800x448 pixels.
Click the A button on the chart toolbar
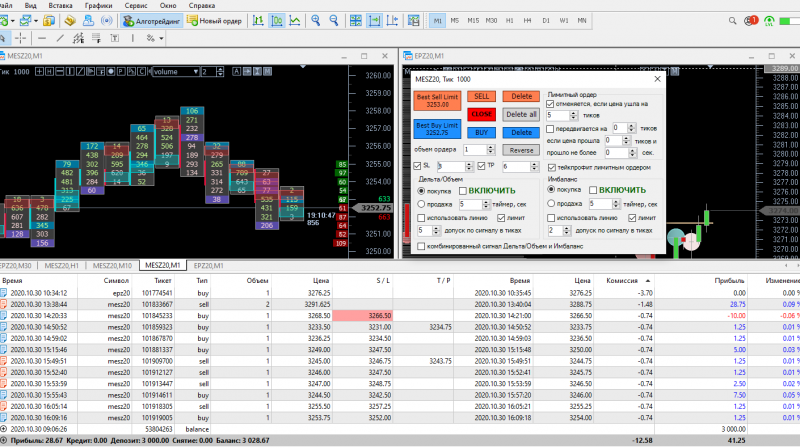[x=236, y=71]
